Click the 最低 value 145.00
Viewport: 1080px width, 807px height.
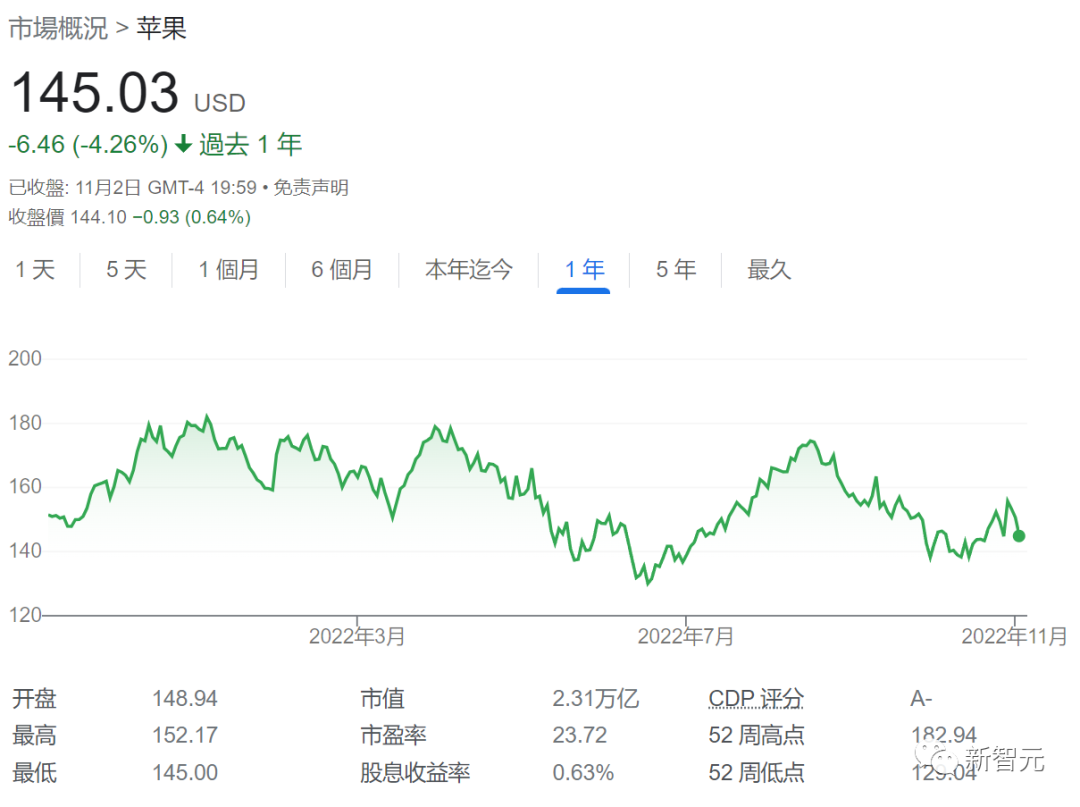(x=185, y=773)
